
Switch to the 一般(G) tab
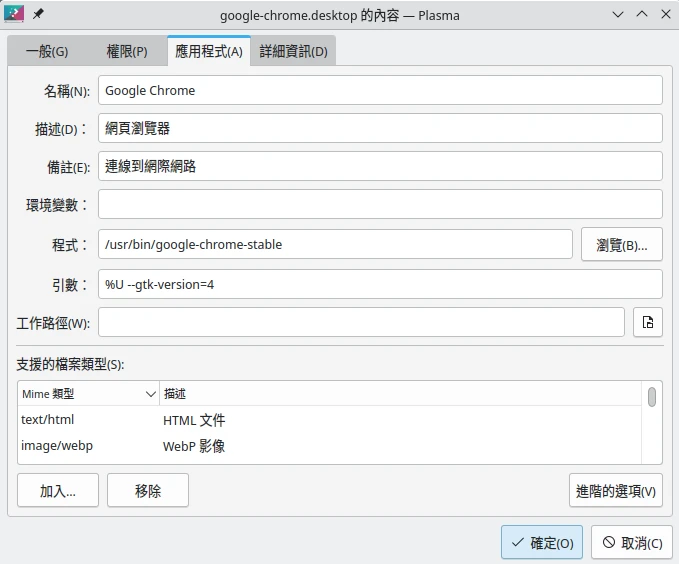click(47, 52)
